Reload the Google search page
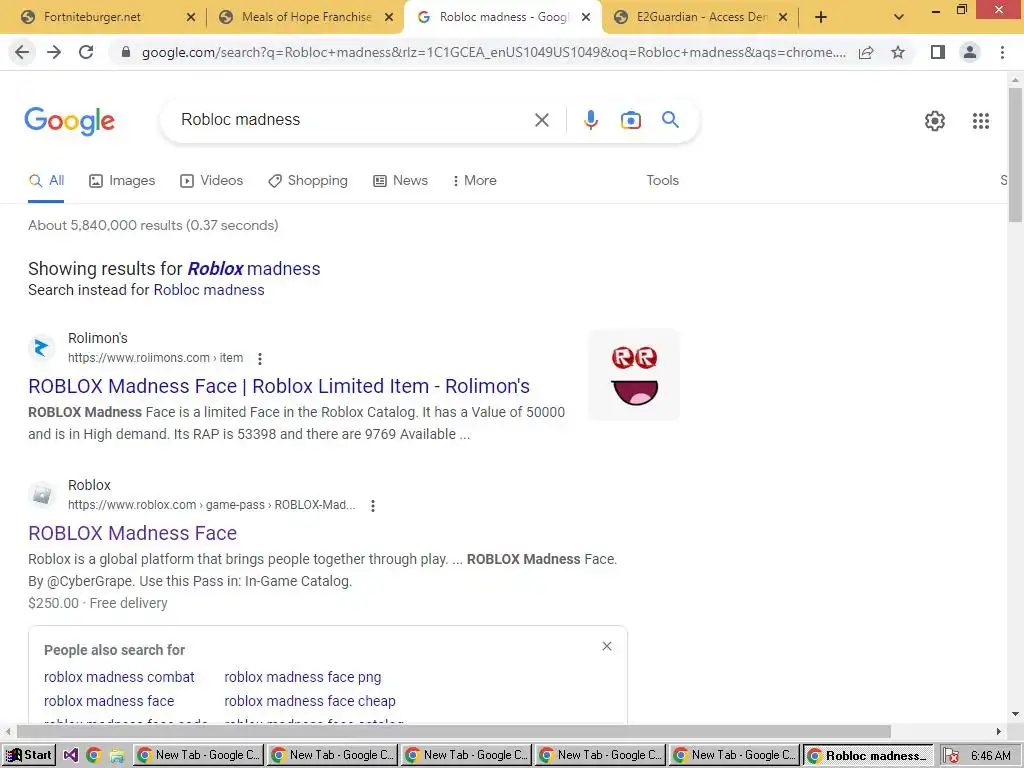Viewport: 1024px width, 768px height. (86, 52)
